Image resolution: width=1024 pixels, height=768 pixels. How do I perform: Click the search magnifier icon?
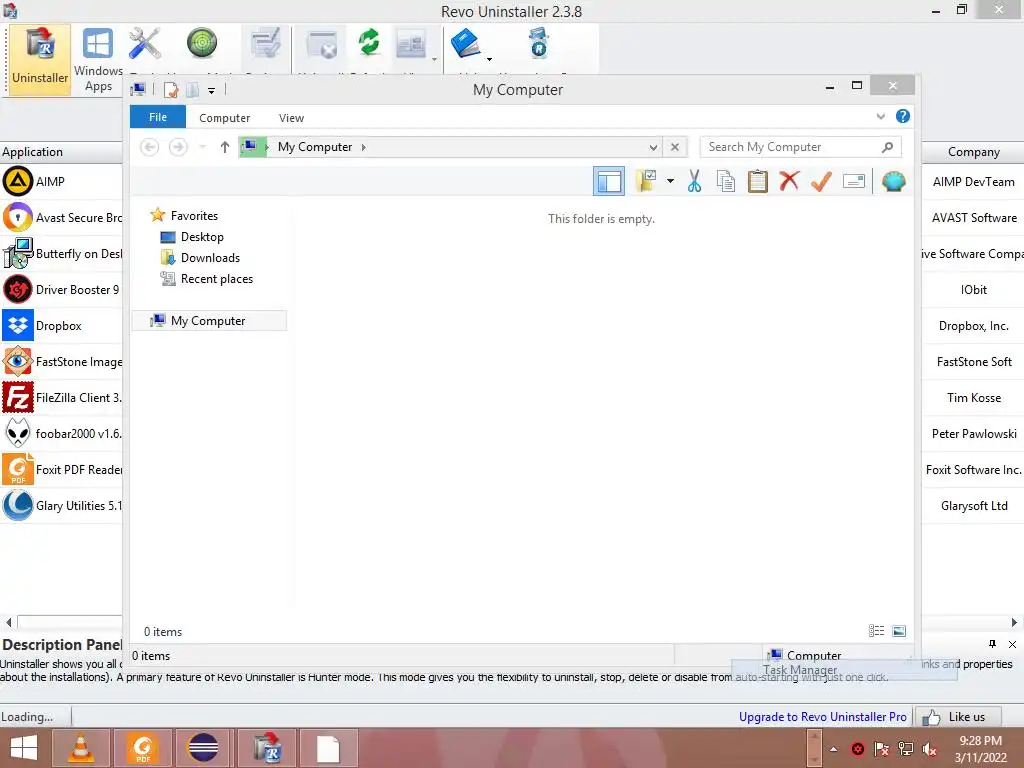click(x=887, y=147)
